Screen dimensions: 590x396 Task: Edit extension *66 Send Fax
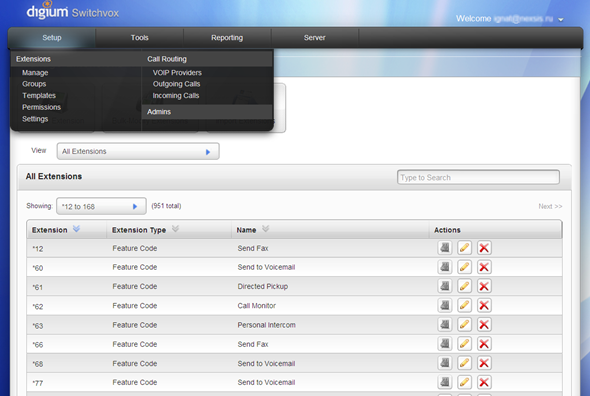(x=464, y=344)
